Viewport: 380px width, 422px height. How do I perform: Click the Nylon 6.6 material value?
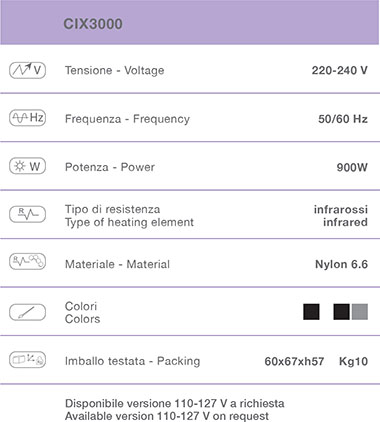click(341, 264)
